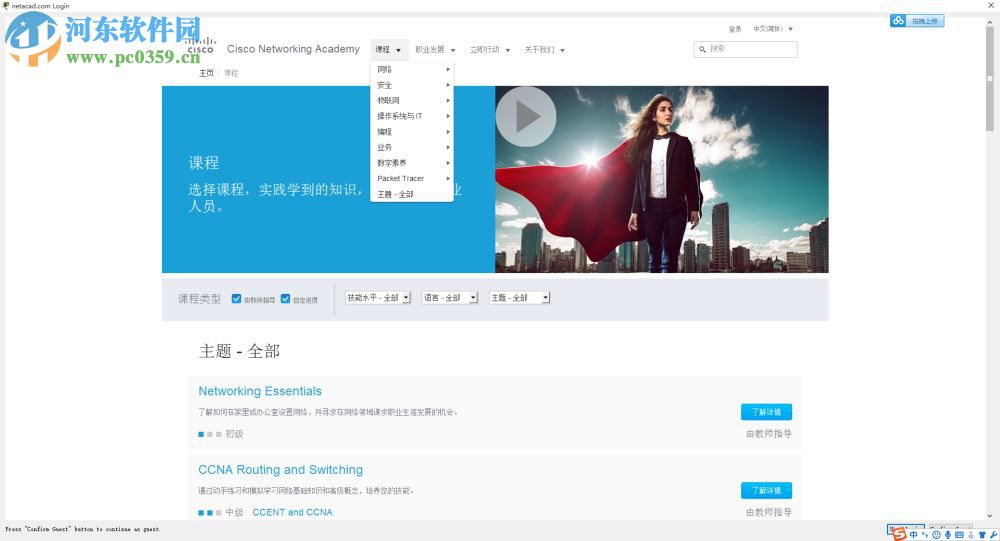Screen dimensions: 1000x541
Task: Click the skin shirt icon in IME bar
Action: point(982,535)
